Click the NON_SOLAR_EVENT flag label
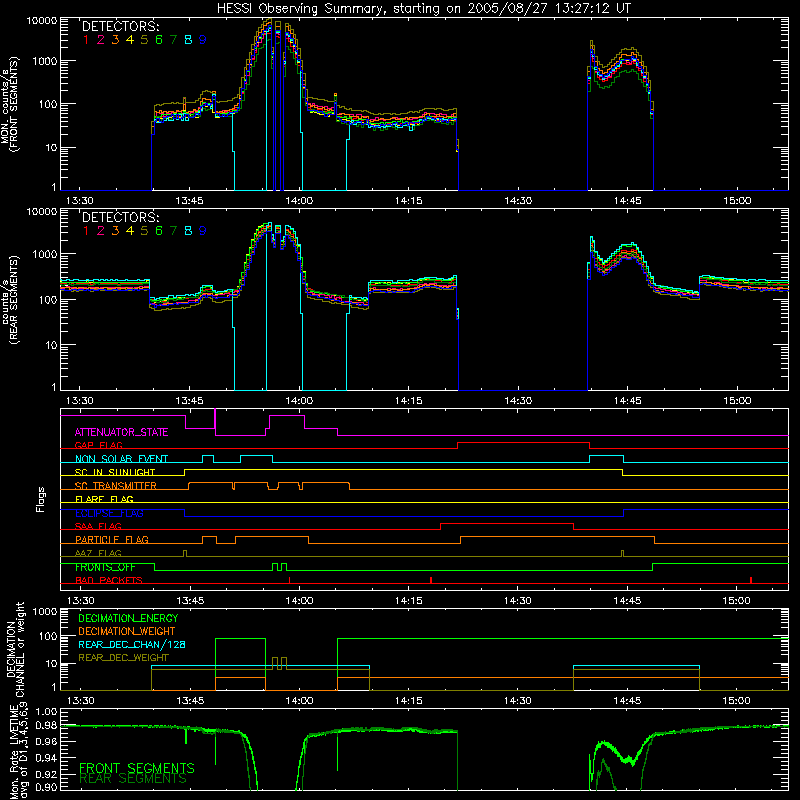Viewport: 800px width, 800px height. [121, 459]
